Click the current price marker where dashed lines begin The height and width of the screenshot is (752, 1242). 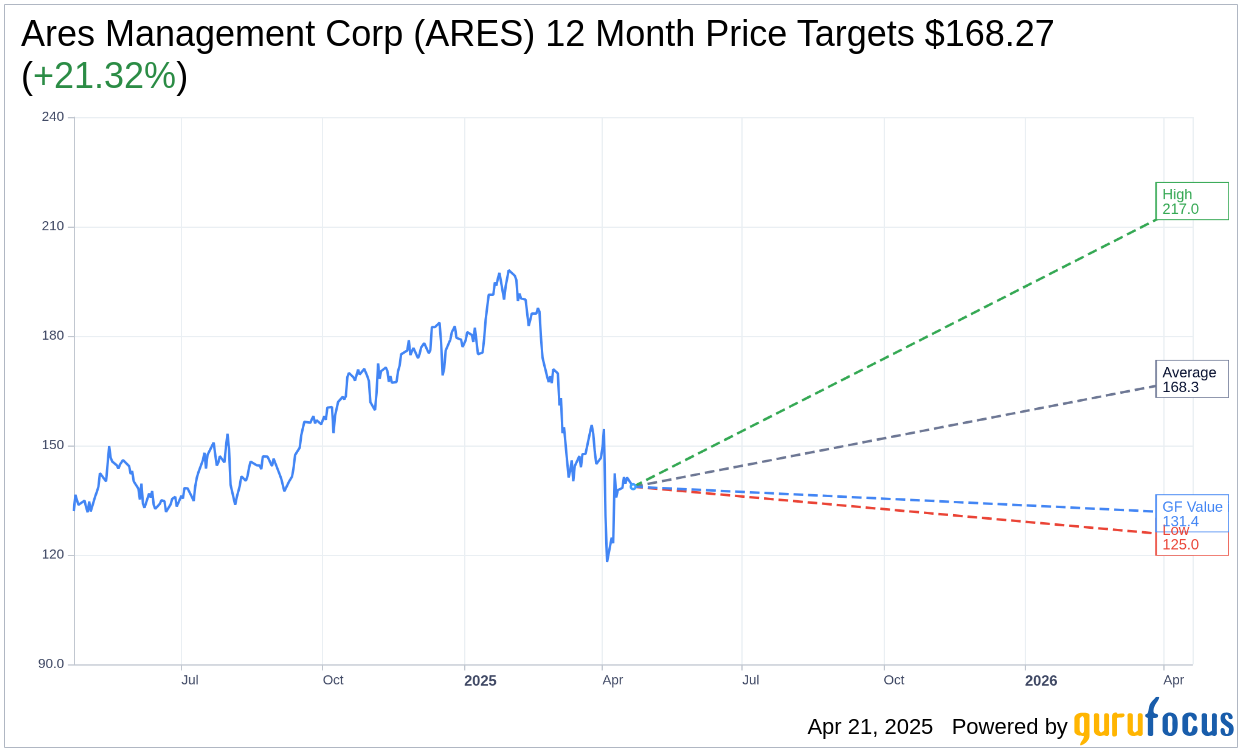pos(633,486)
